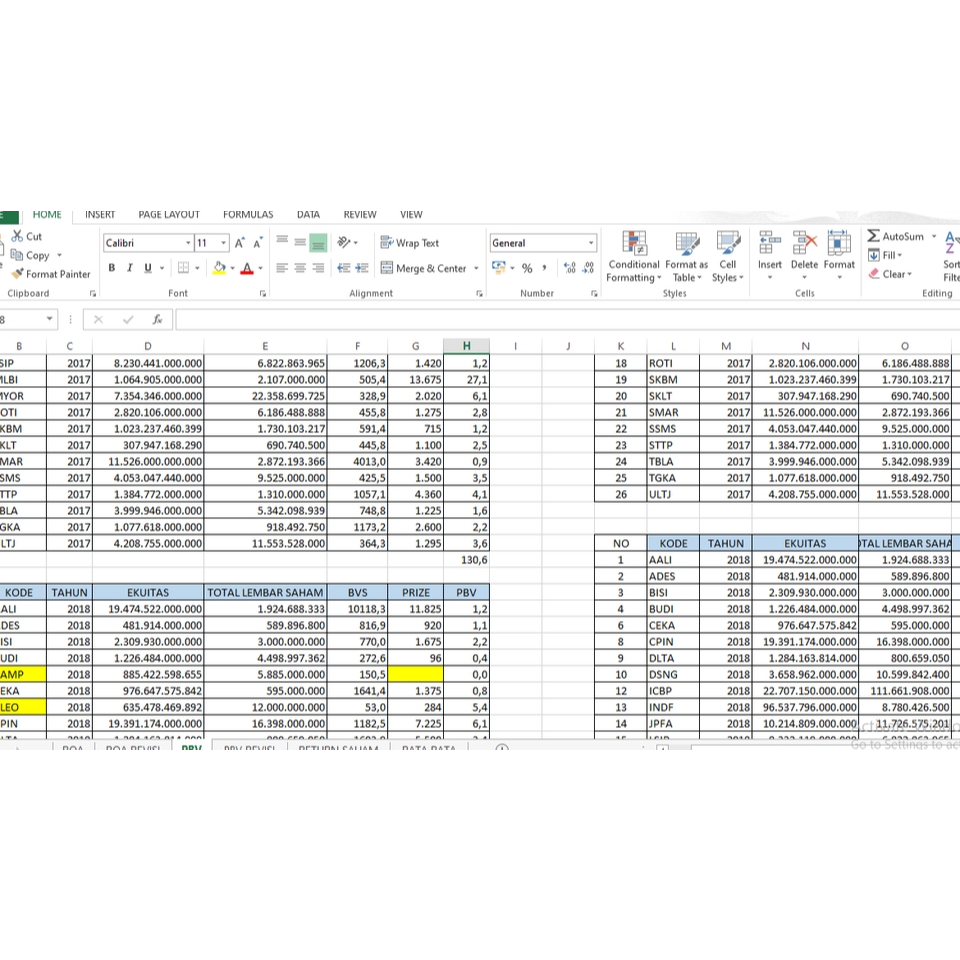The image size is (960, 960).
Task: Open the FORMULAS ribbon tab
Action: coord(248,214)
